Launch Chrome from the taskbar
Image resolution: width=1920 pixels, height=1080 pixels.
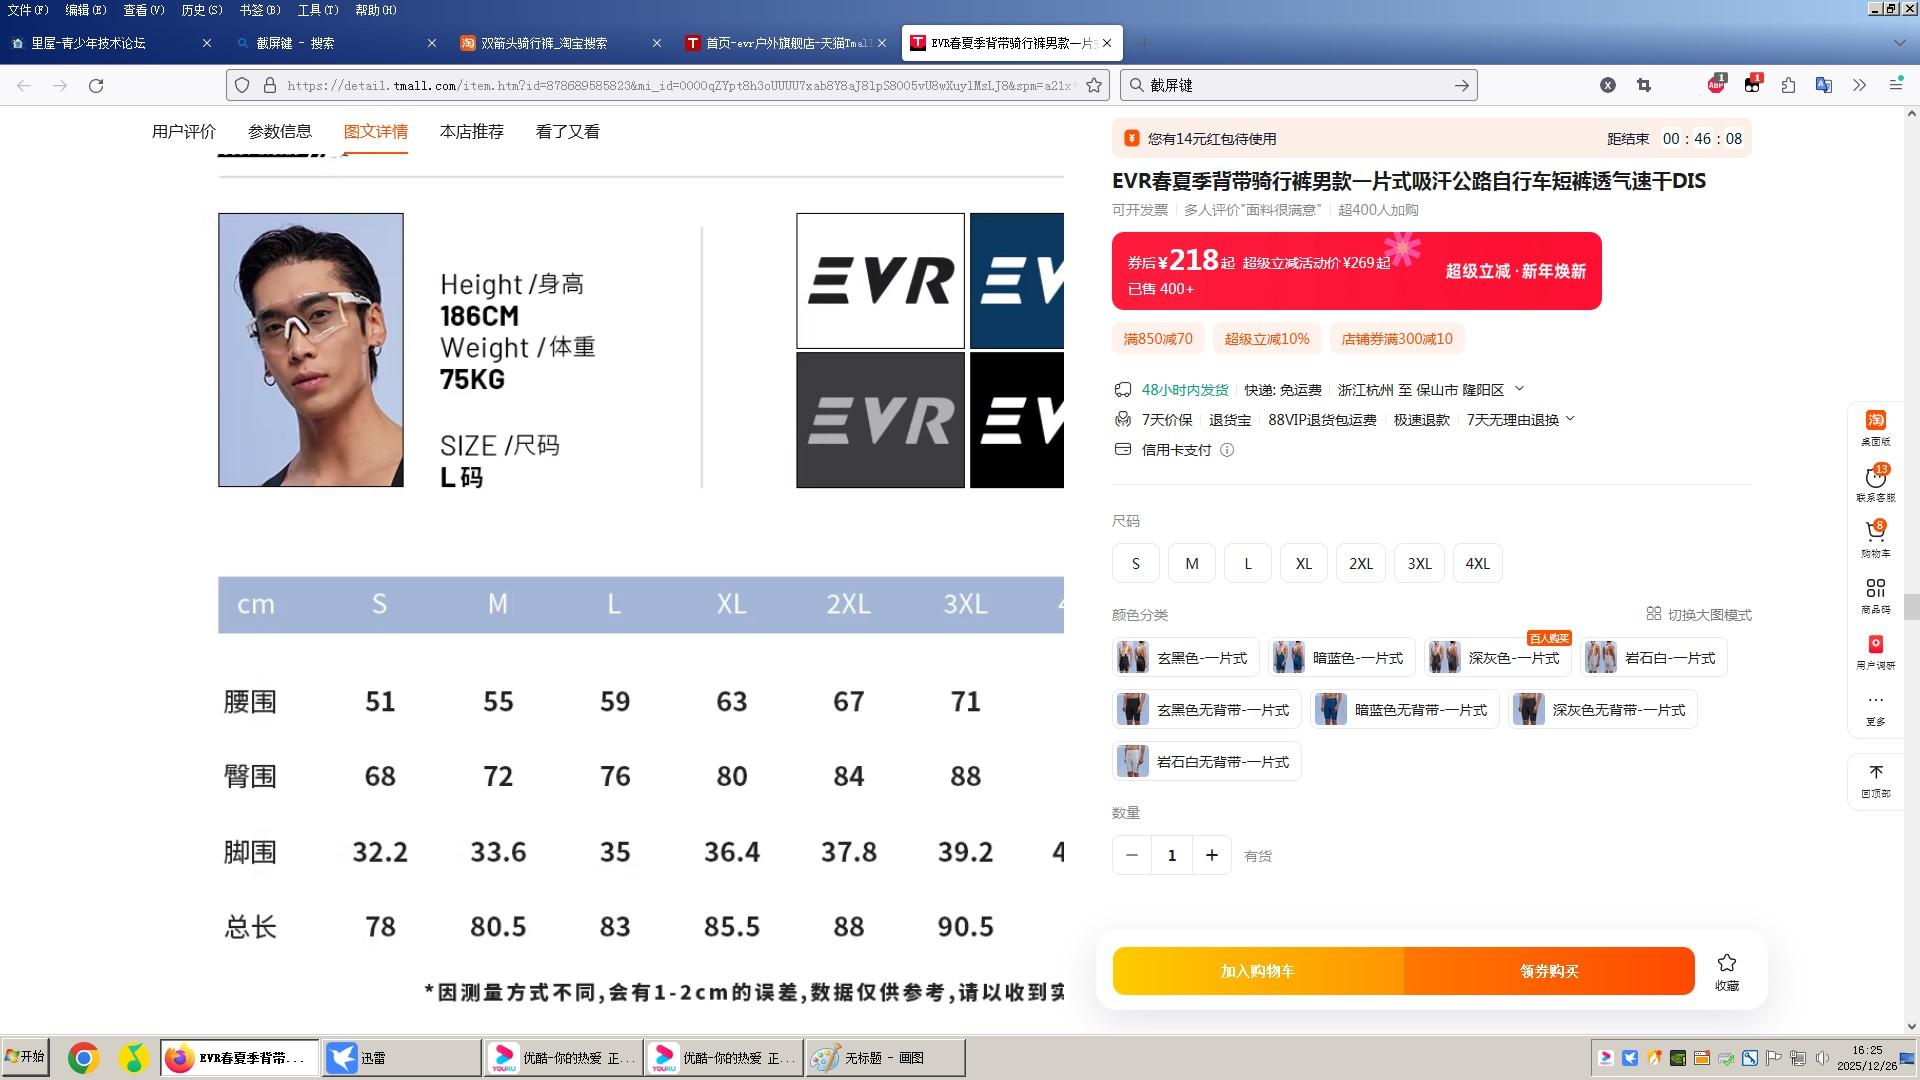[84, 1058]
